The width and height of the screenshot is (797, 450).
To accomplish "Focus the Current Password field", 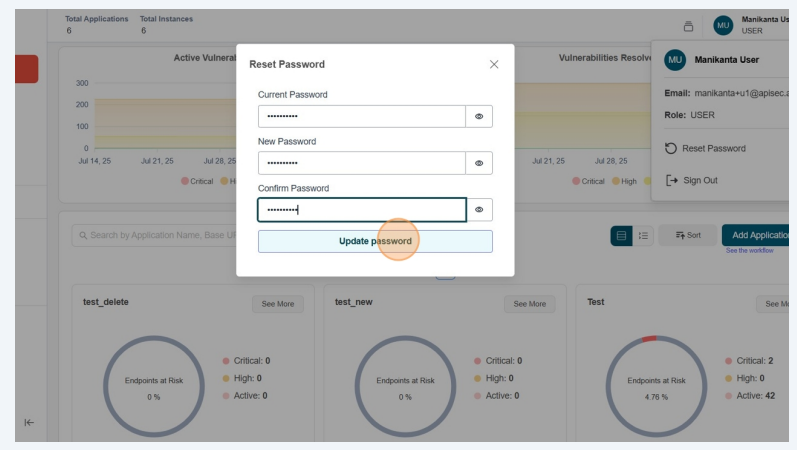I will coord(361,116).
